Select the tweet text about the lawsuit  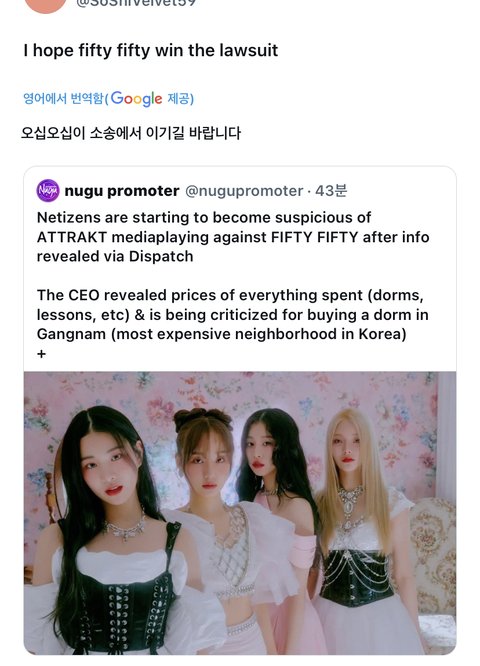tap(150, 51)
